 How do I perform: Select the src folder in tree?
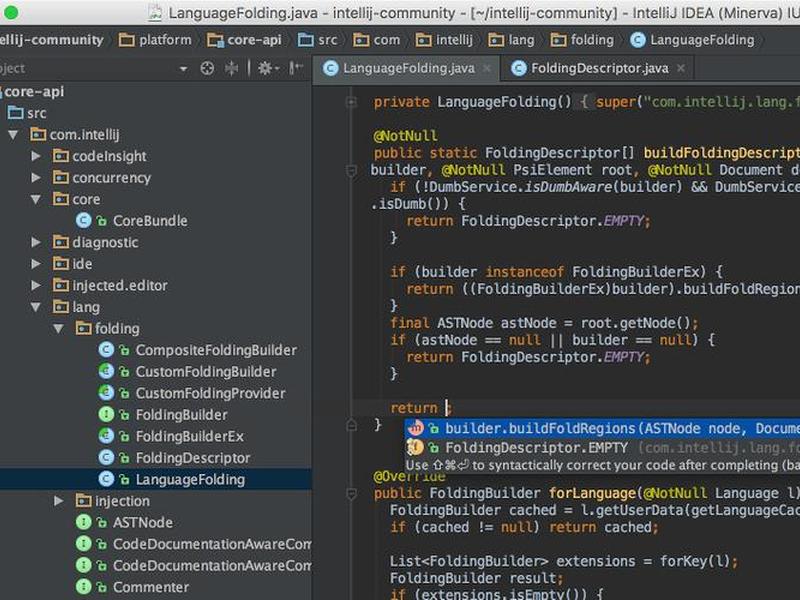37,113
